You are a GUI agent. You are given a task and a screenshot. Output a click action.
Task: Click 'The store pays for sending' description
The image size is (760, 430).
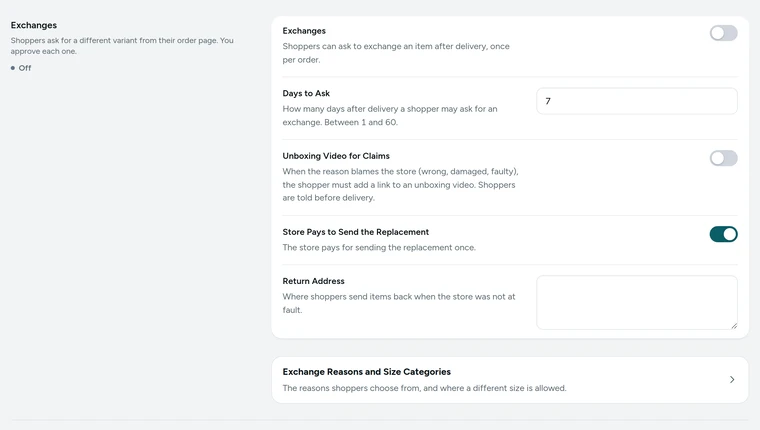coord(379,247)
